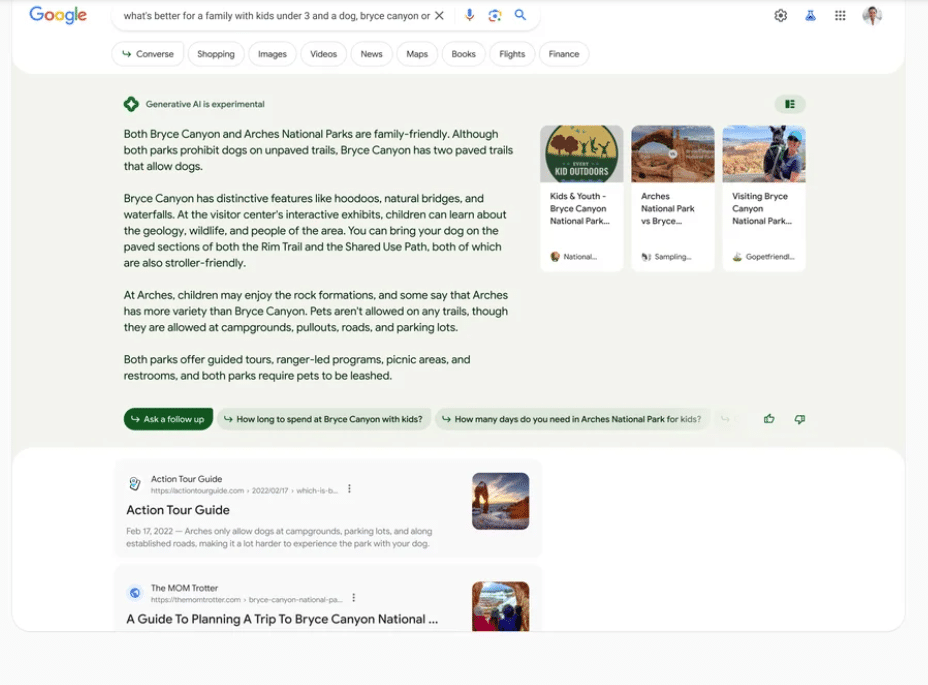Click the arch rock formation card thumbnail
This screenshot has height=685, width=928.
click(x=673, y=154)
